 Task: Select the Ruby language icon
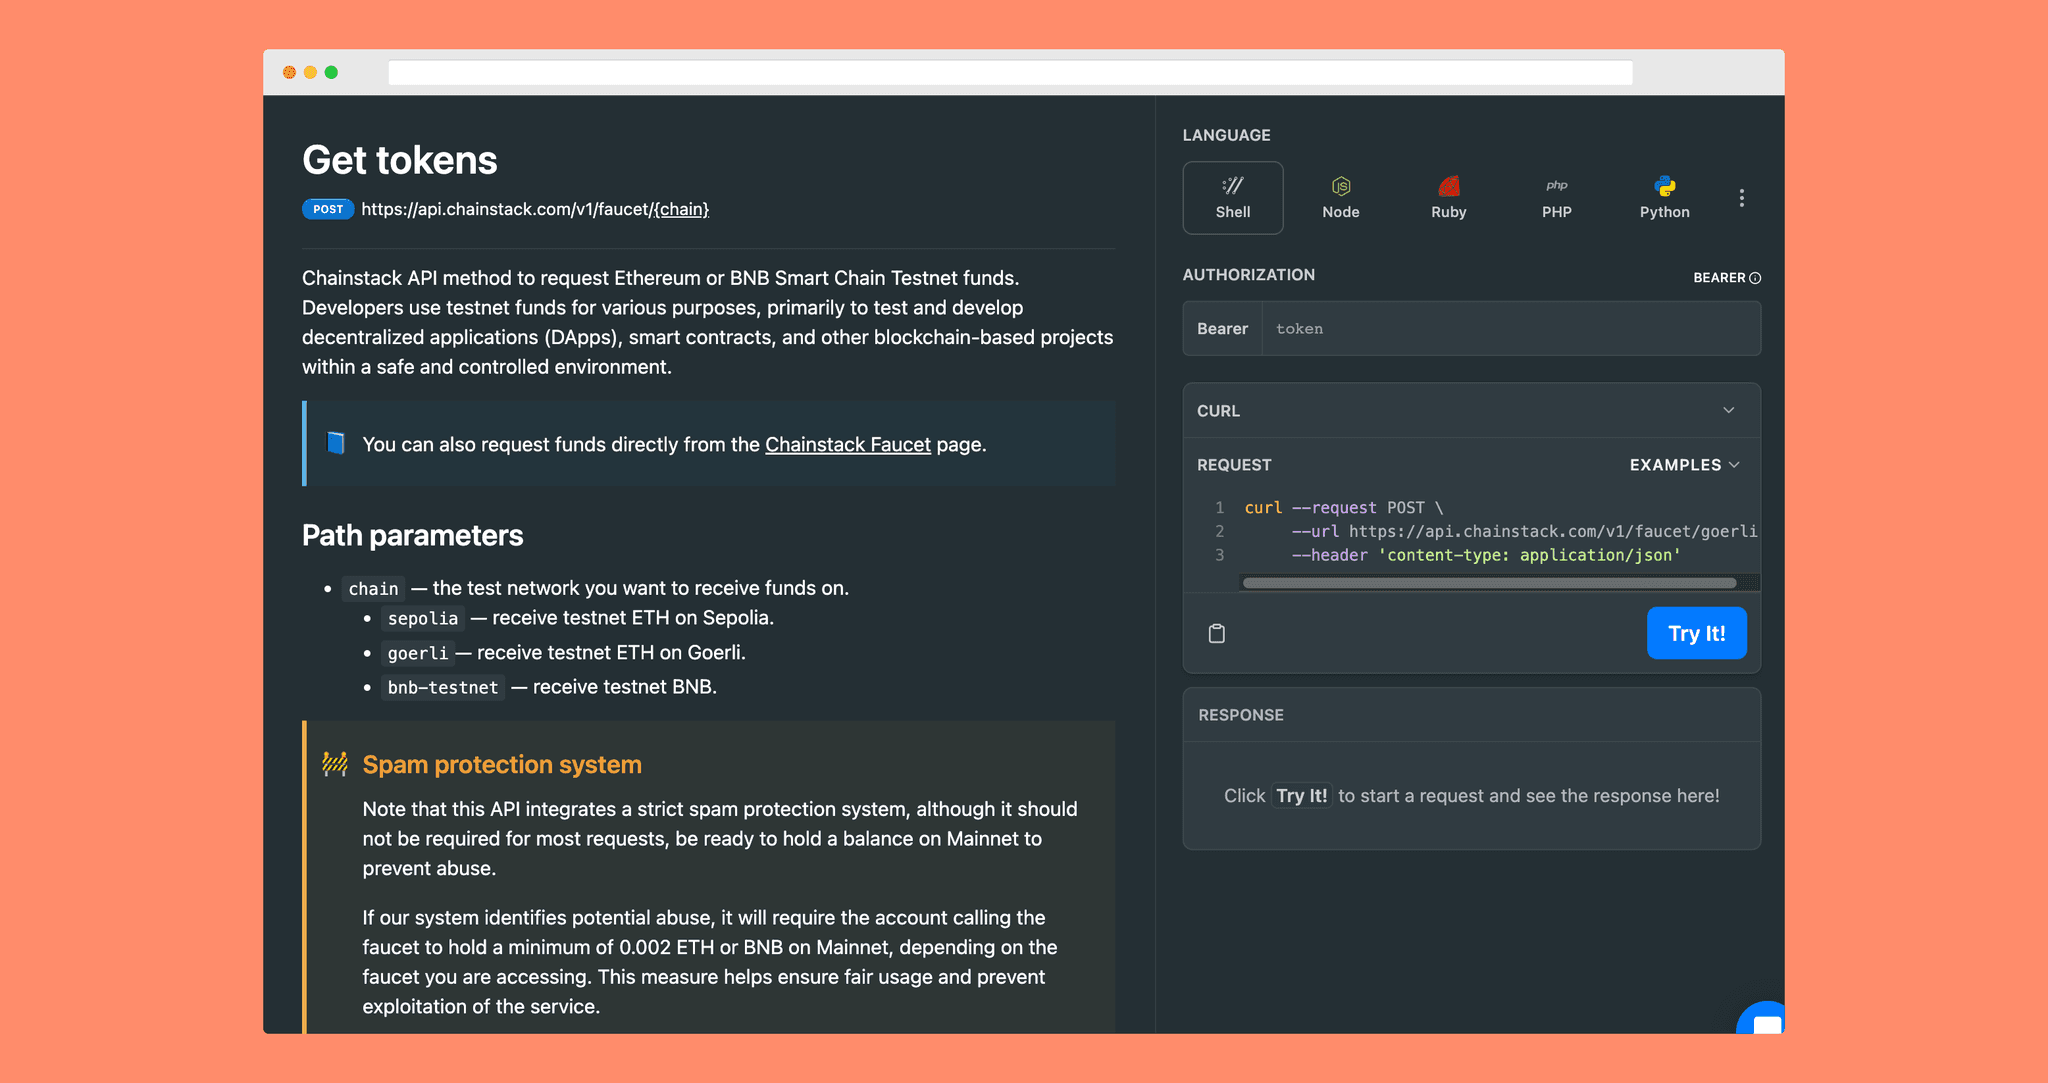pyautogui.click(x=1448, y=186)
